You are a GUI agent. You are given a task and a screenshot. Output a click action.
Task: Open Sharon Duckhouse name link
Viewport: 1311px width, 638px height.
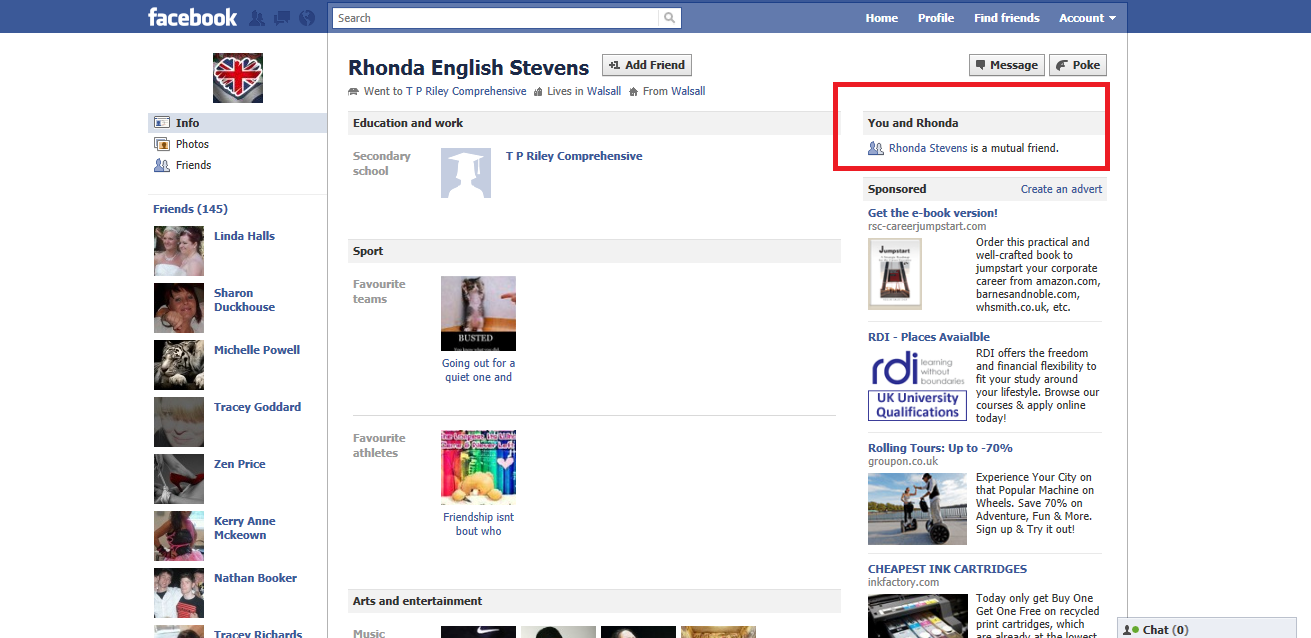tap(244, 300)
